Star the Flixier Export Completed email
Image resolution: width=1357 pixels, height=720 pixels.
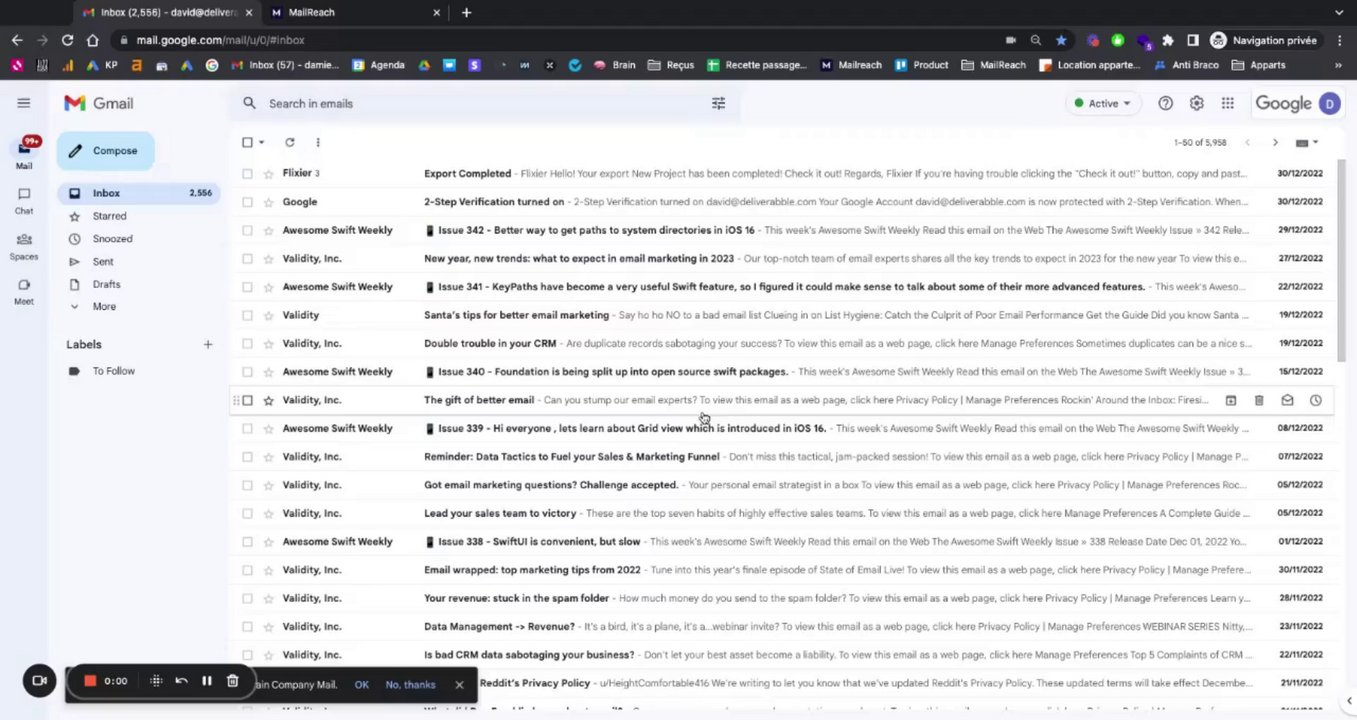(268, 174)
